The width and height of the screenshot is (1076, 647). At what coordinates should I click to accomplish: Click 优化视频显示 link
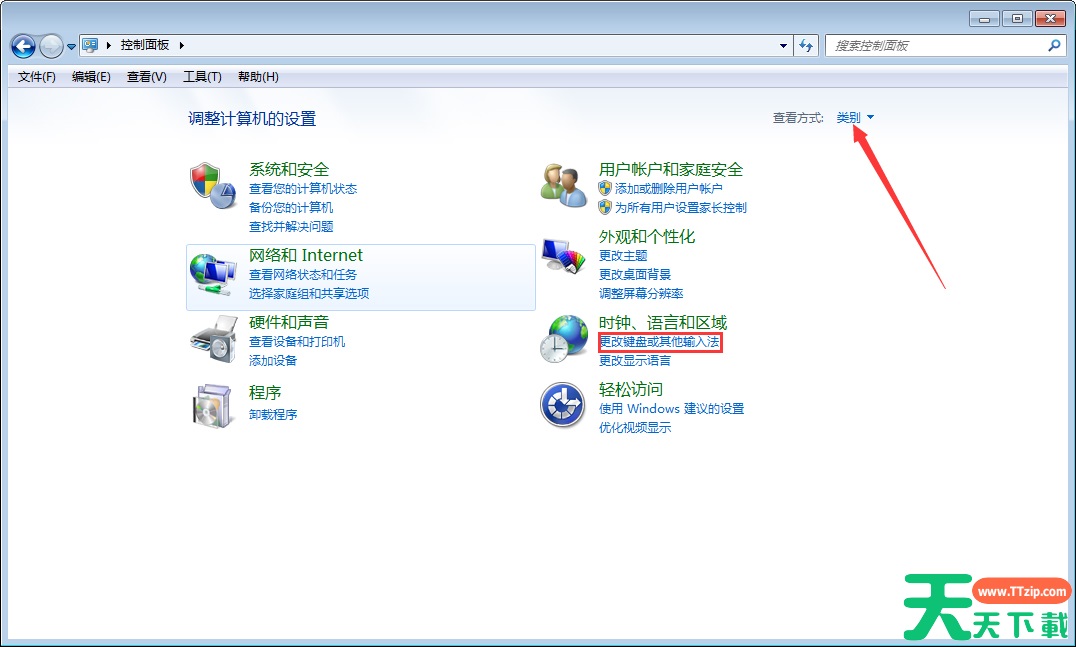click(x=635, y=428)
